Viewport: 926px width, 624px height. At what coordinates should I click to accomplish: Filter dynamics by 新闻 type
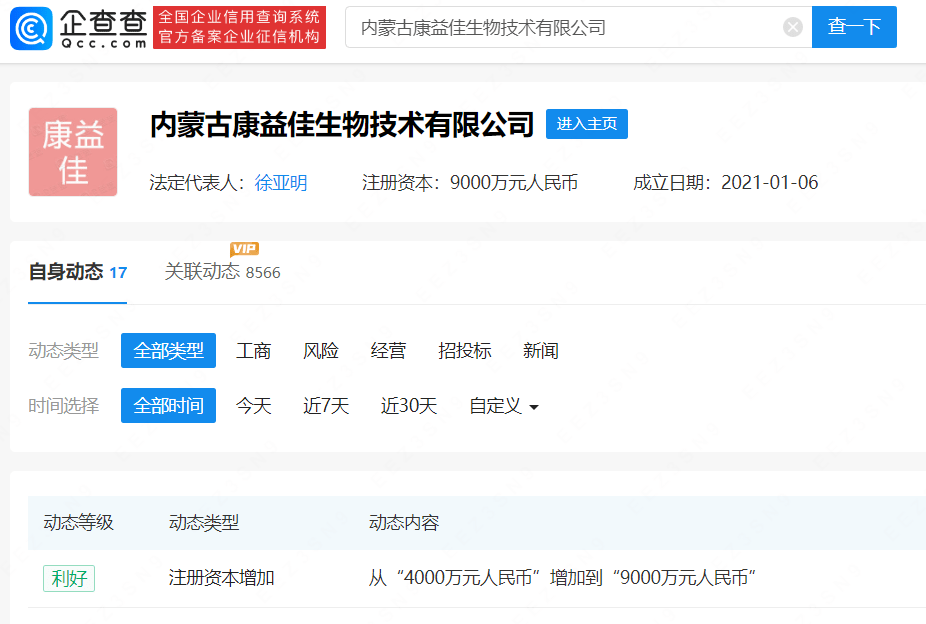(540, 351)
